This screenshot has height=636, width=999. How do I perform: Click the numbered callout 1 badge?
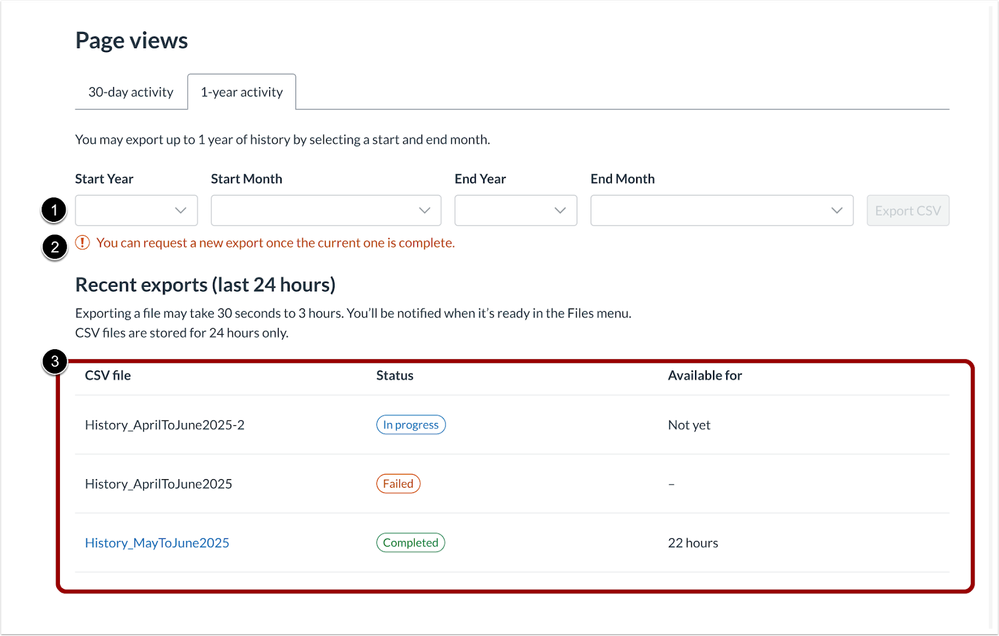point(54,210)
